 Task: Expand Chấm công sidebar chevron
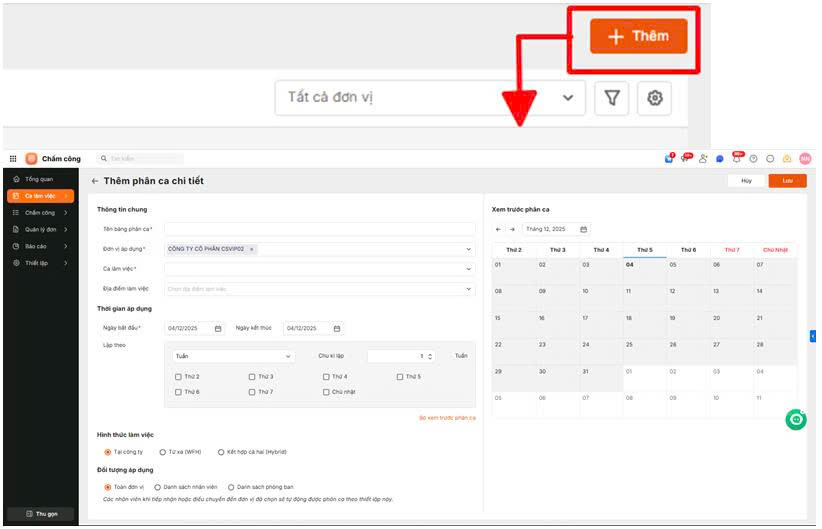coord(66,213)
